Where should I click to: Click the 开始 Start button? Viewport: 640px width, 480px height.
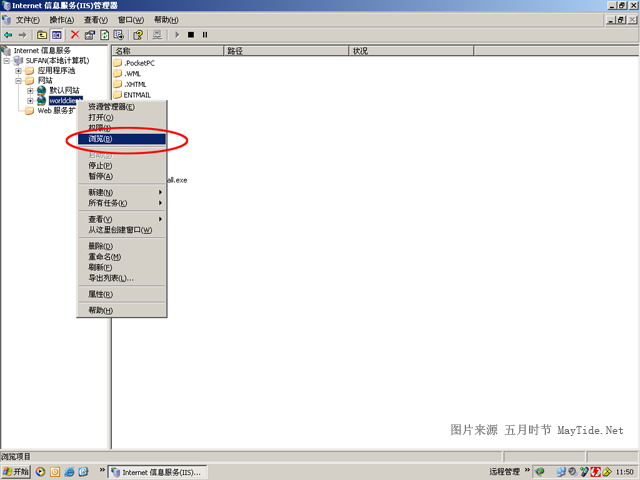coord(16,472)
